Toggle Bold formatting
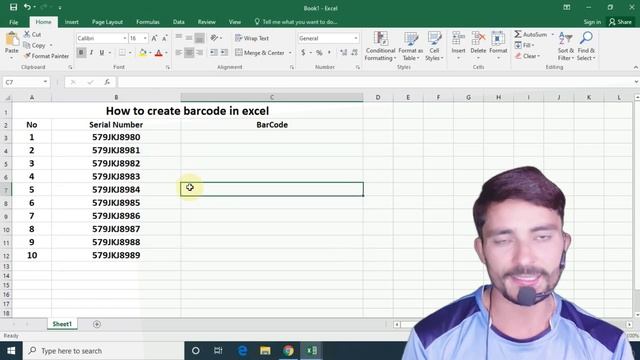 coord(81,53)
